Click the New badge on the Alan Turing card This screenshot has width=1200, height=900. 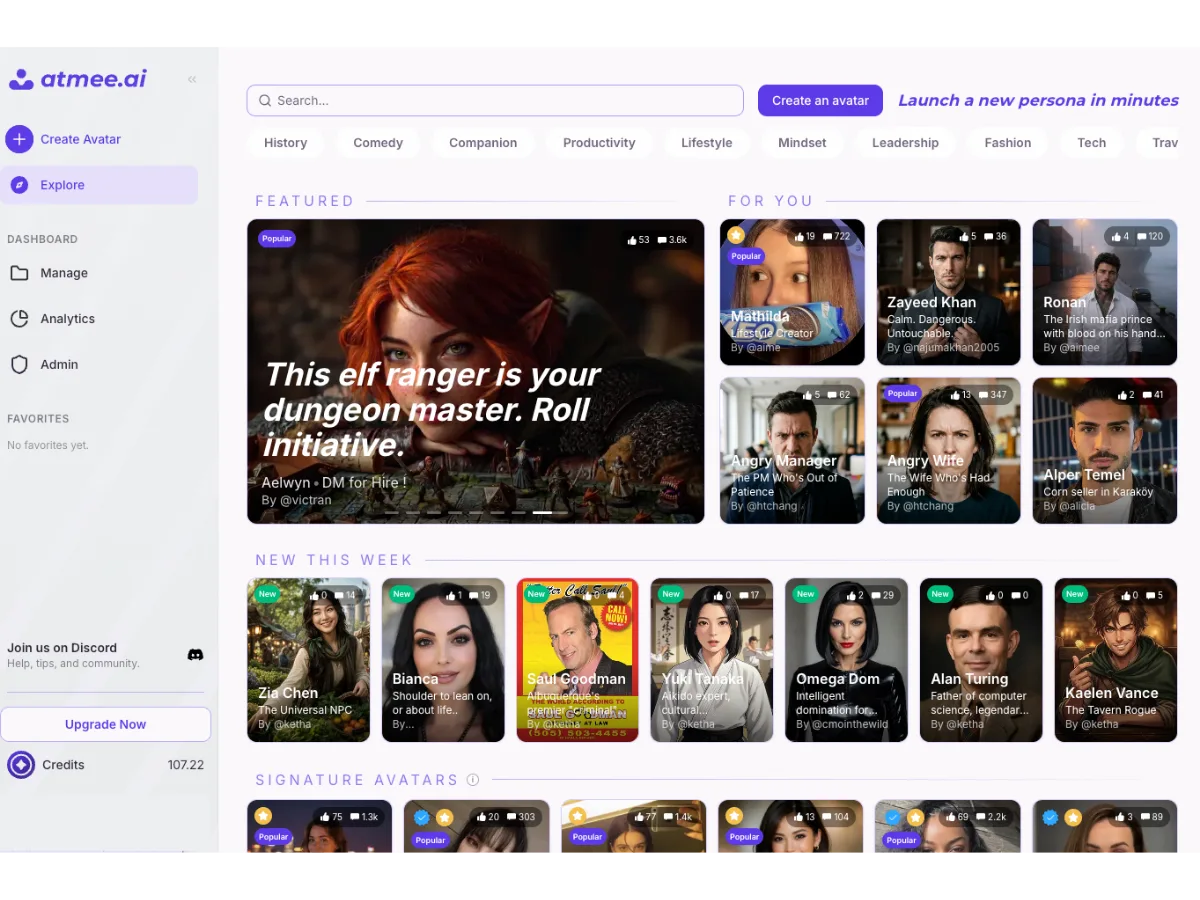(x=940, y=594)
